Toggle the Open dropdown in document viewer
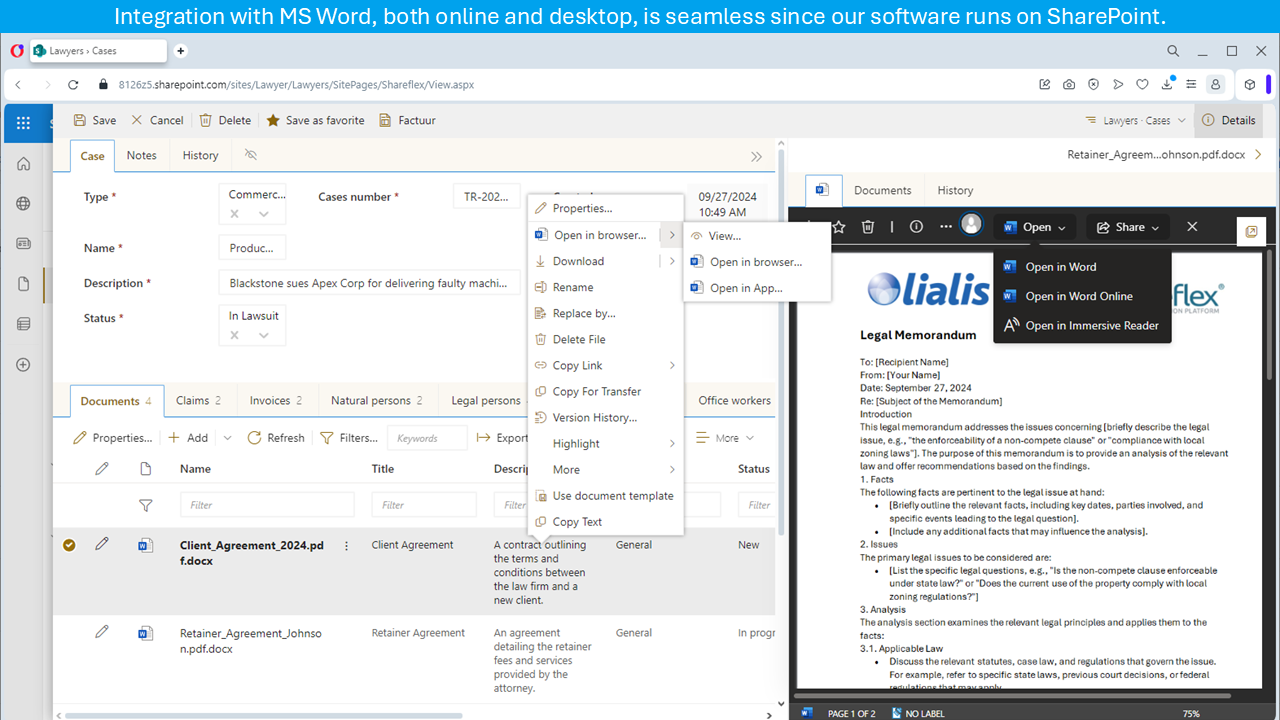 coord(1035,227)
